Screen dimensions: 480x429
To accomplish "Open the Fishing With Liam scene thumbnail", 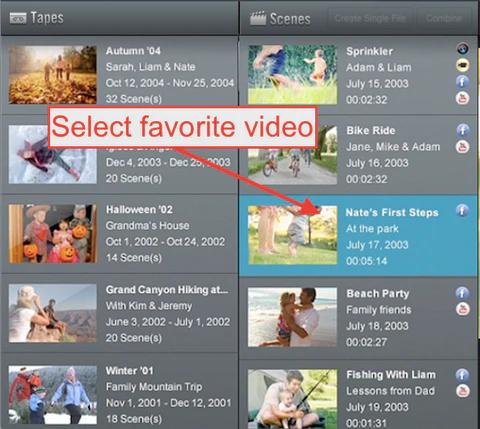I will [x=292, y=398].
